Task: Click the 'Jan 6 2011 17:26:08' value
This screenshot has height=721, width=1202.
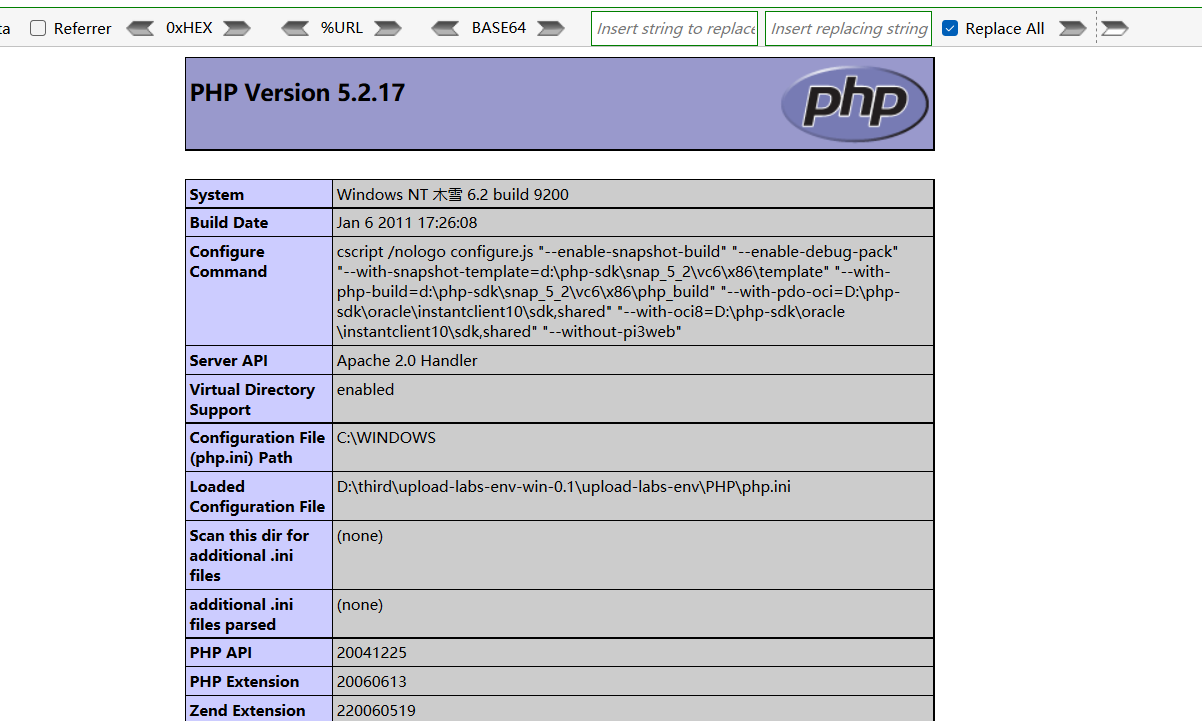Action: tap(407, 223)
